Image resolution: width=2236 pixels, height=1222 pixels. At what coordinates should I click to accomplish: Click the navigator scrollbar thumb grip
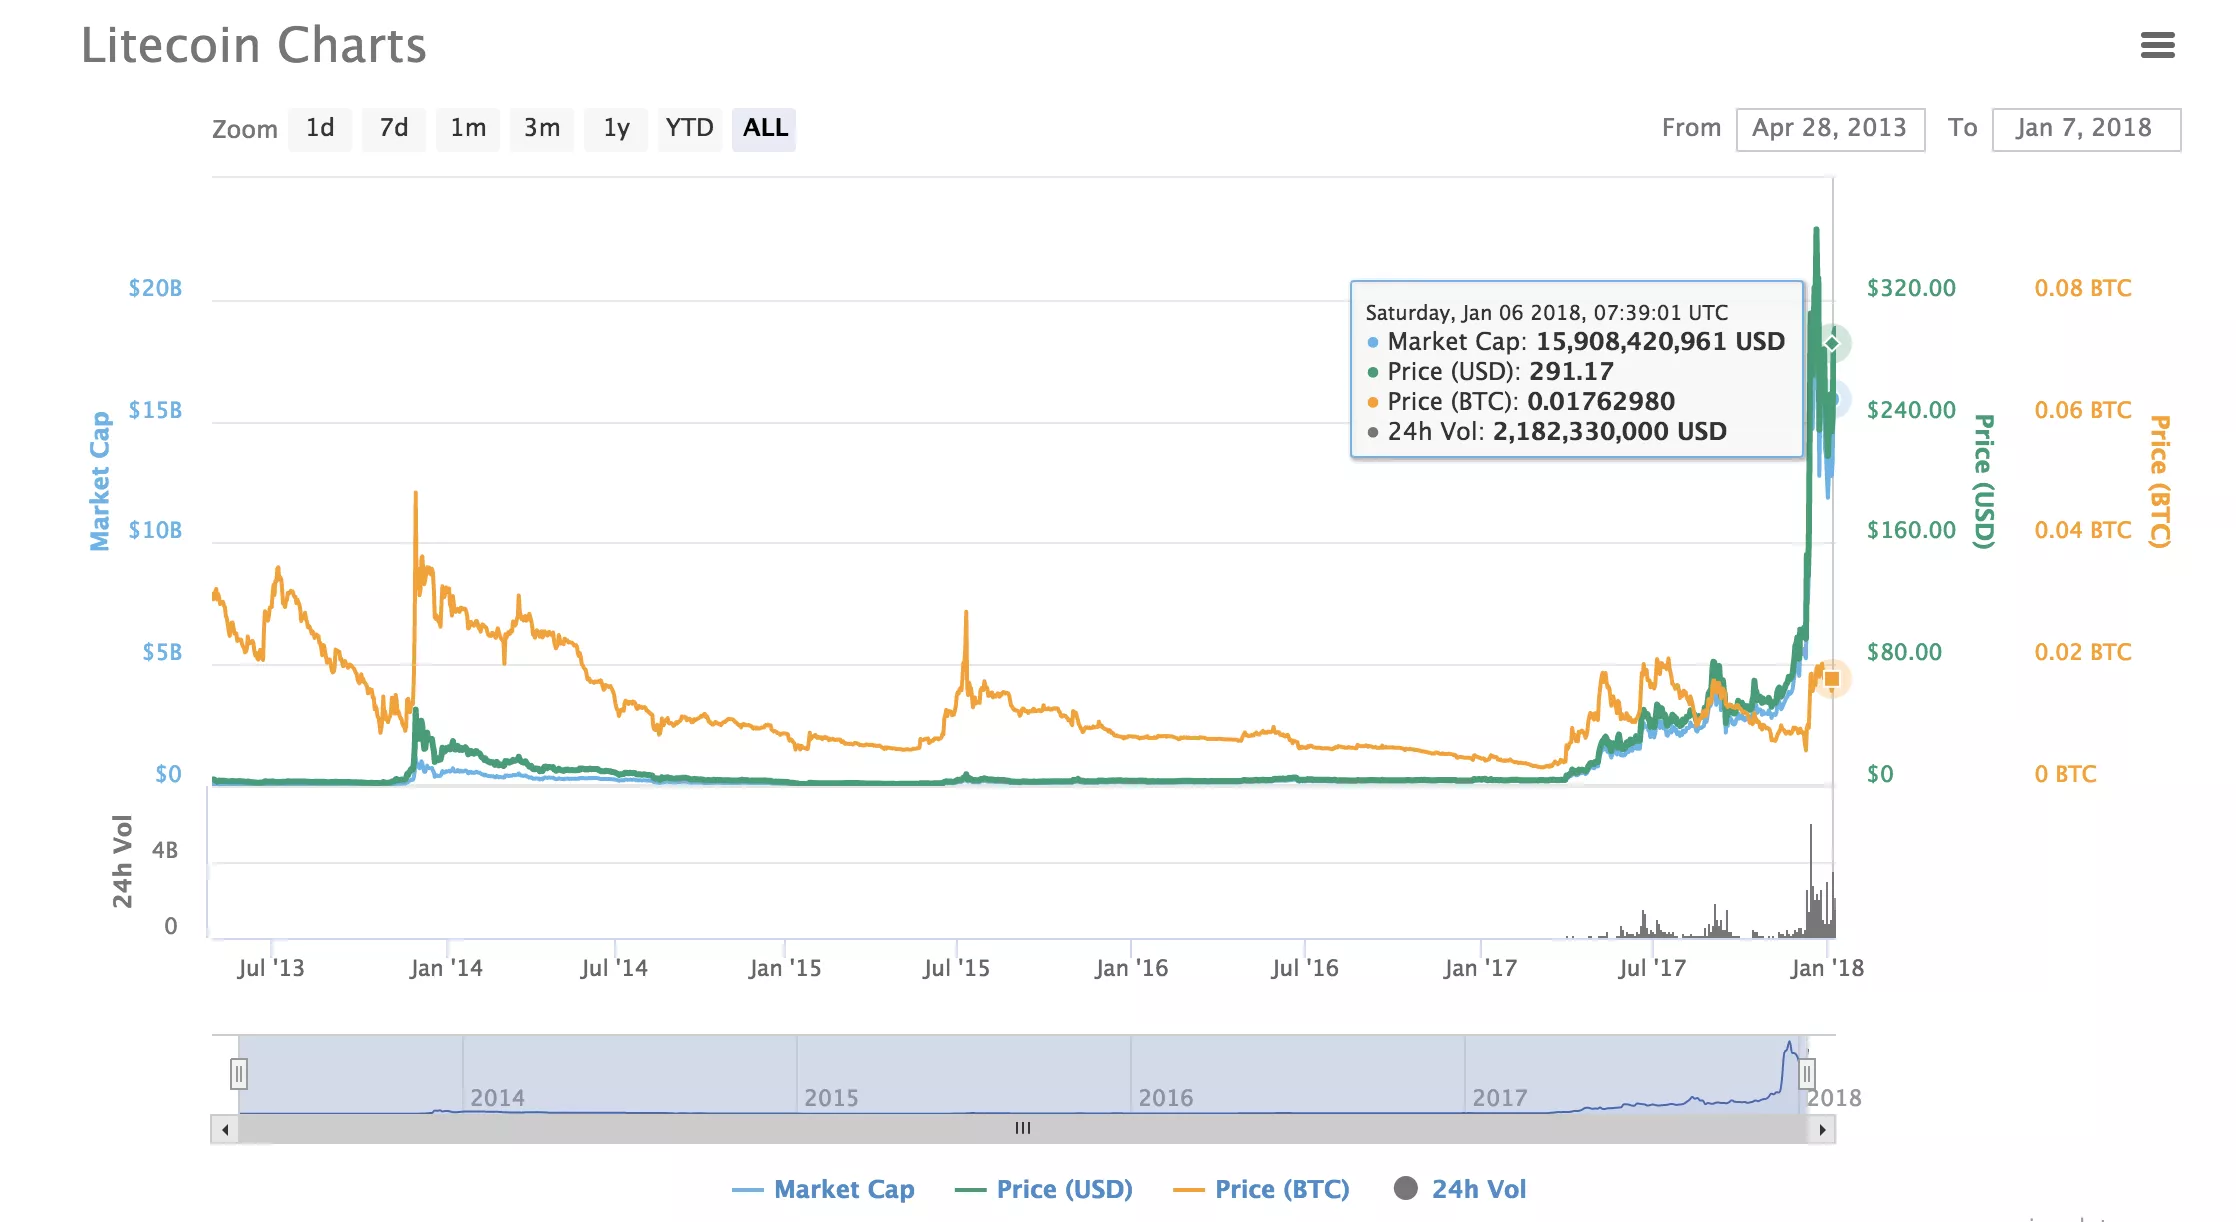1023,1129
